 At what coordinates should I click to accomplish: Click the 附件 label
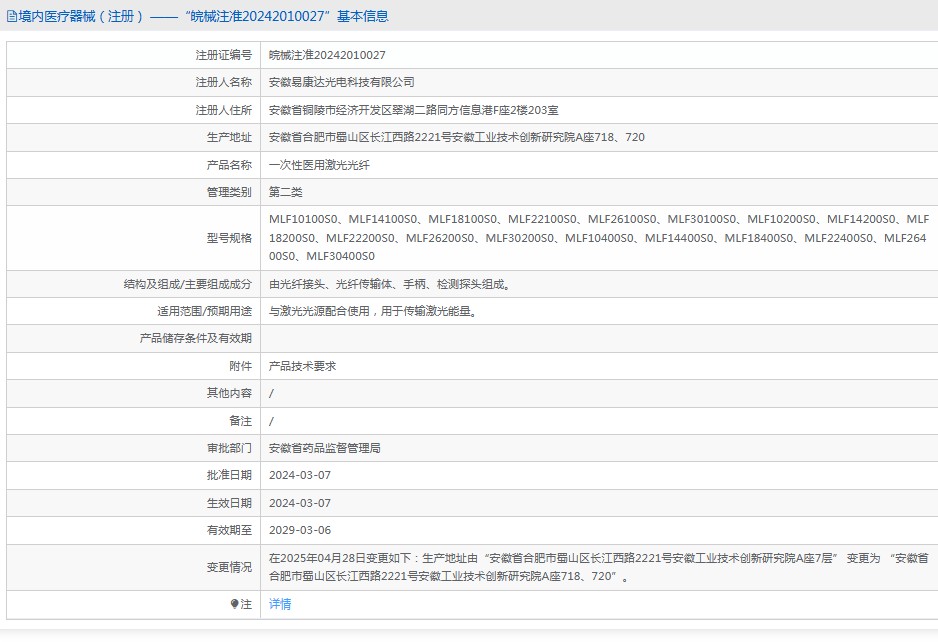[241, 366]
